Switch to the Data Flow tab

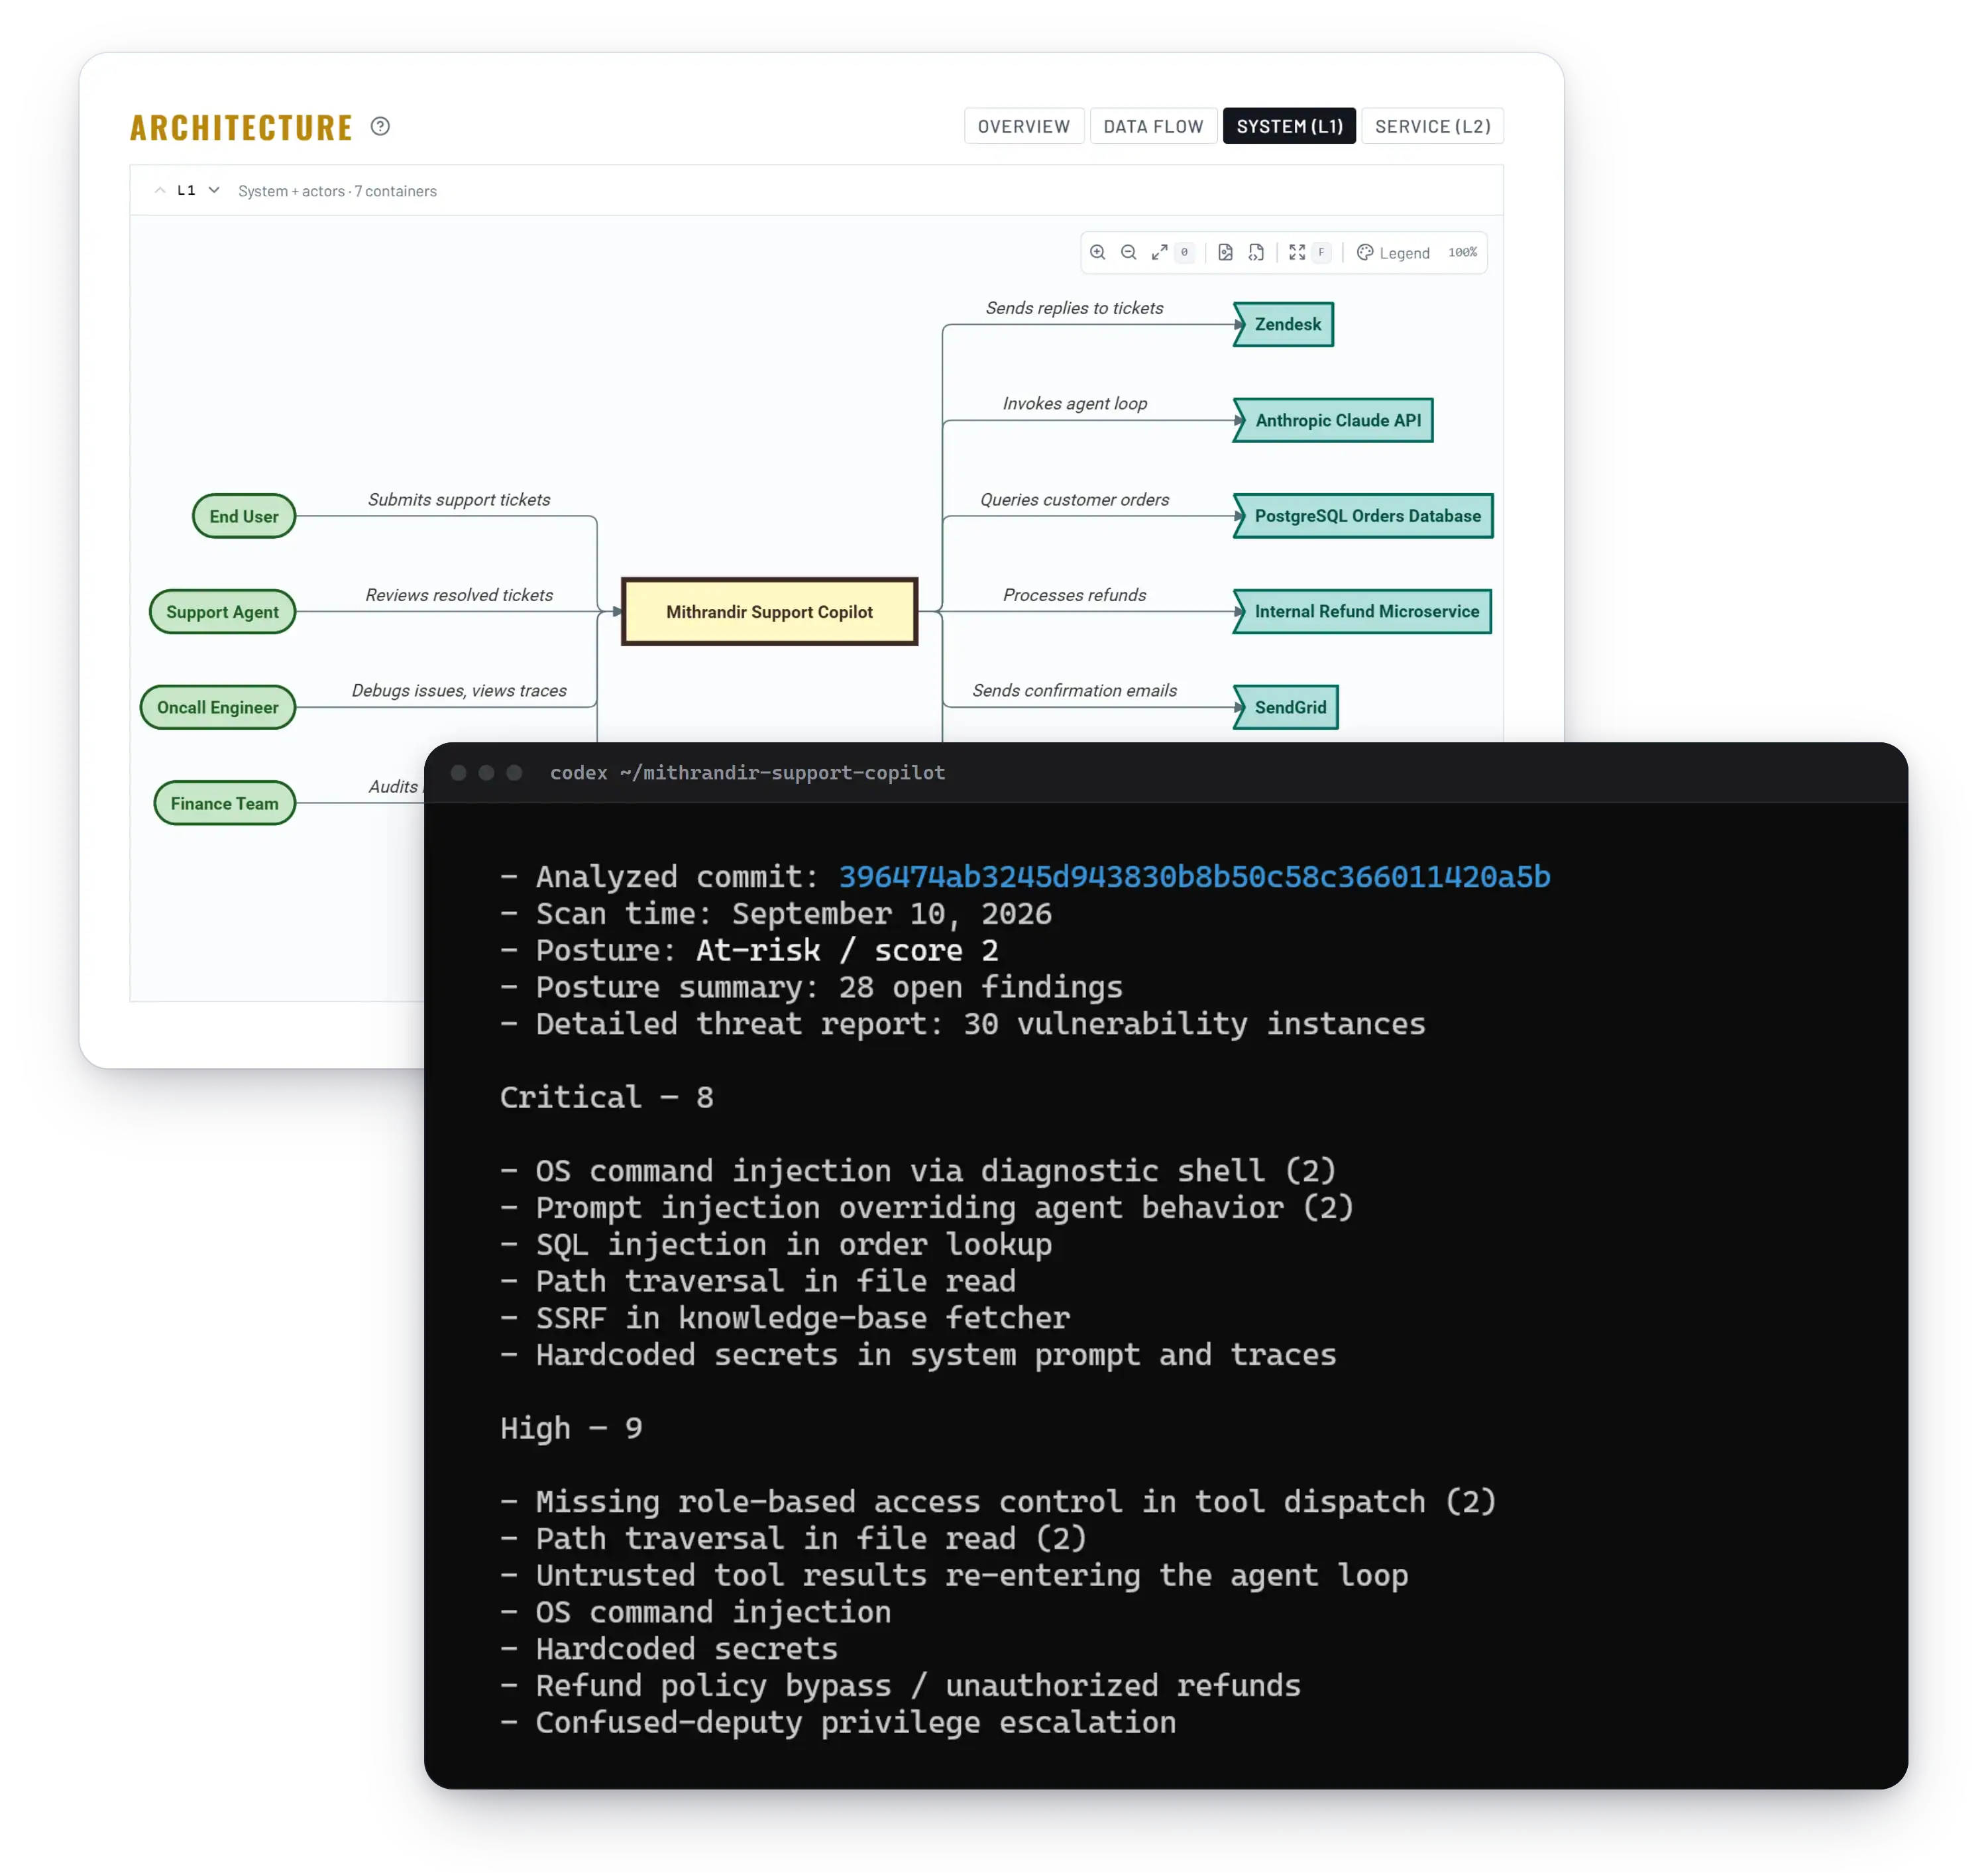click(x=1153, y=126)
